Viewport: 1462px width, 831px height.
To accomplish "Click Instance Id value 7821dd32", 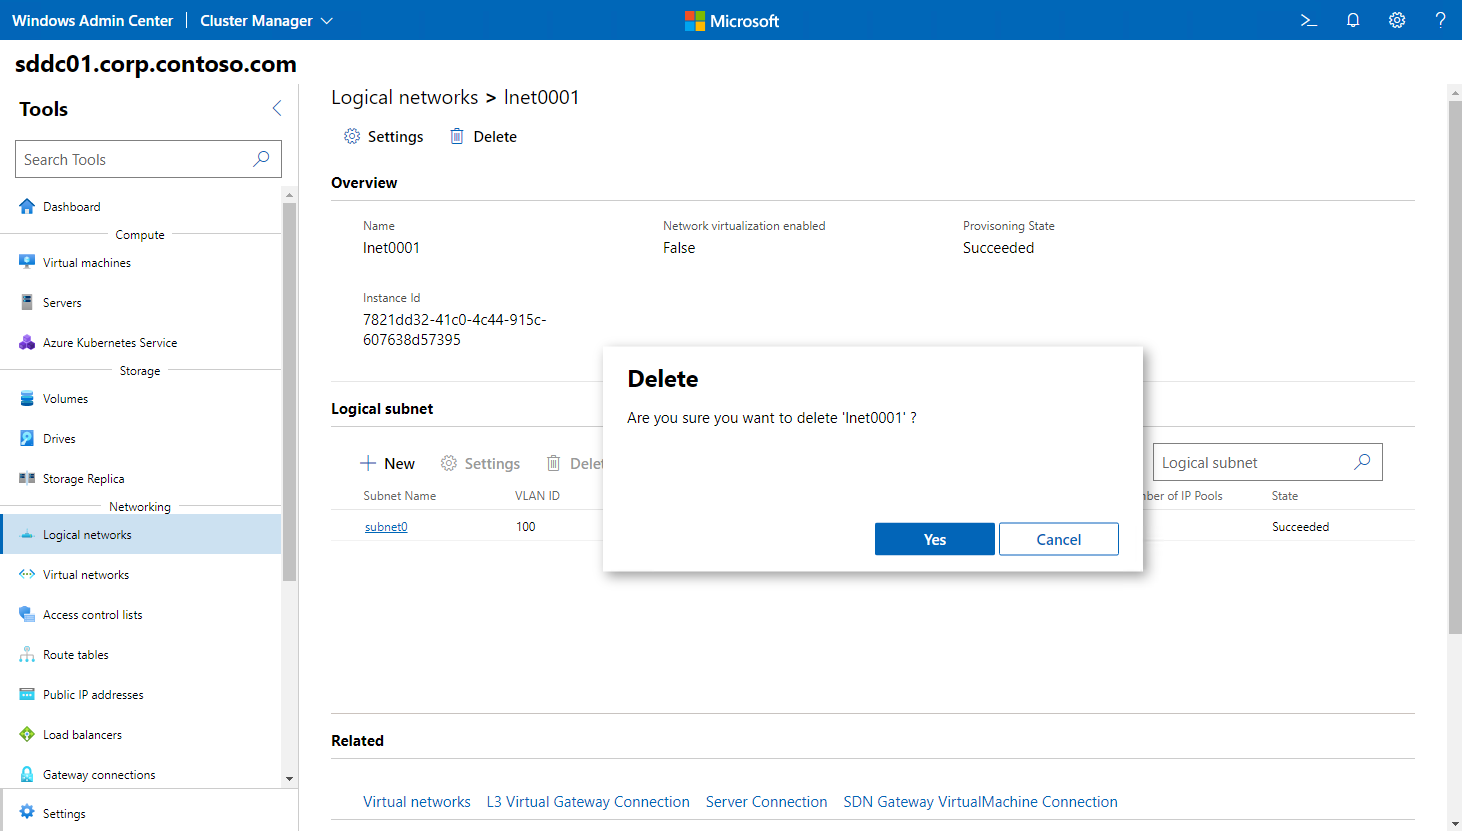I will point(455,330).
